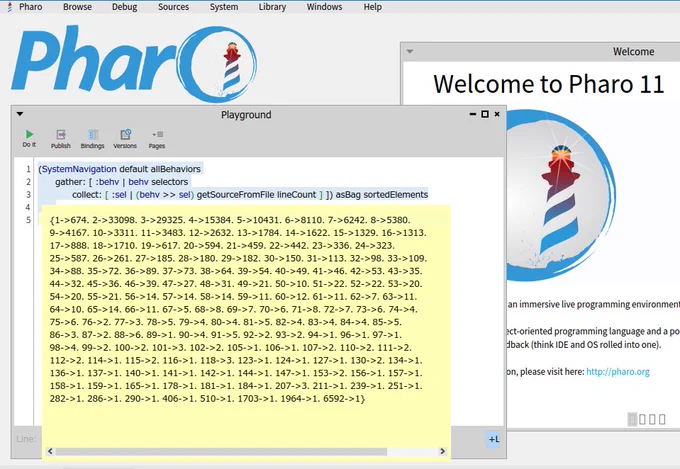Click the '6592->1' result entry
Screen dimensions: 680x469
pyautogui.click(x=342, y=399)
